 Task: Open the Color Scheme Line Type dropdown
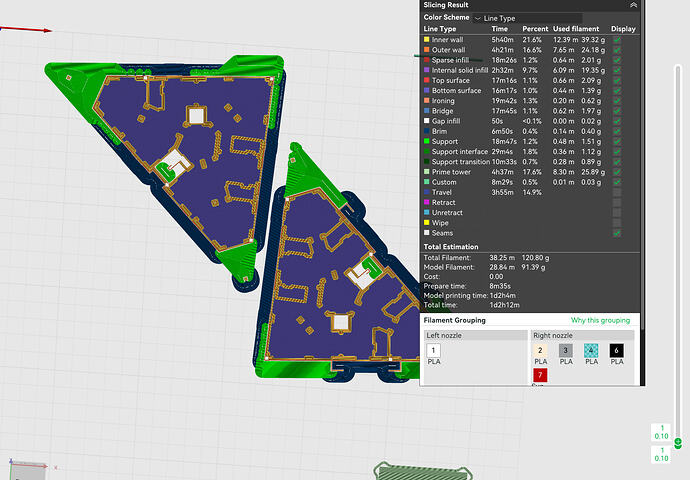tap(527, 18)
